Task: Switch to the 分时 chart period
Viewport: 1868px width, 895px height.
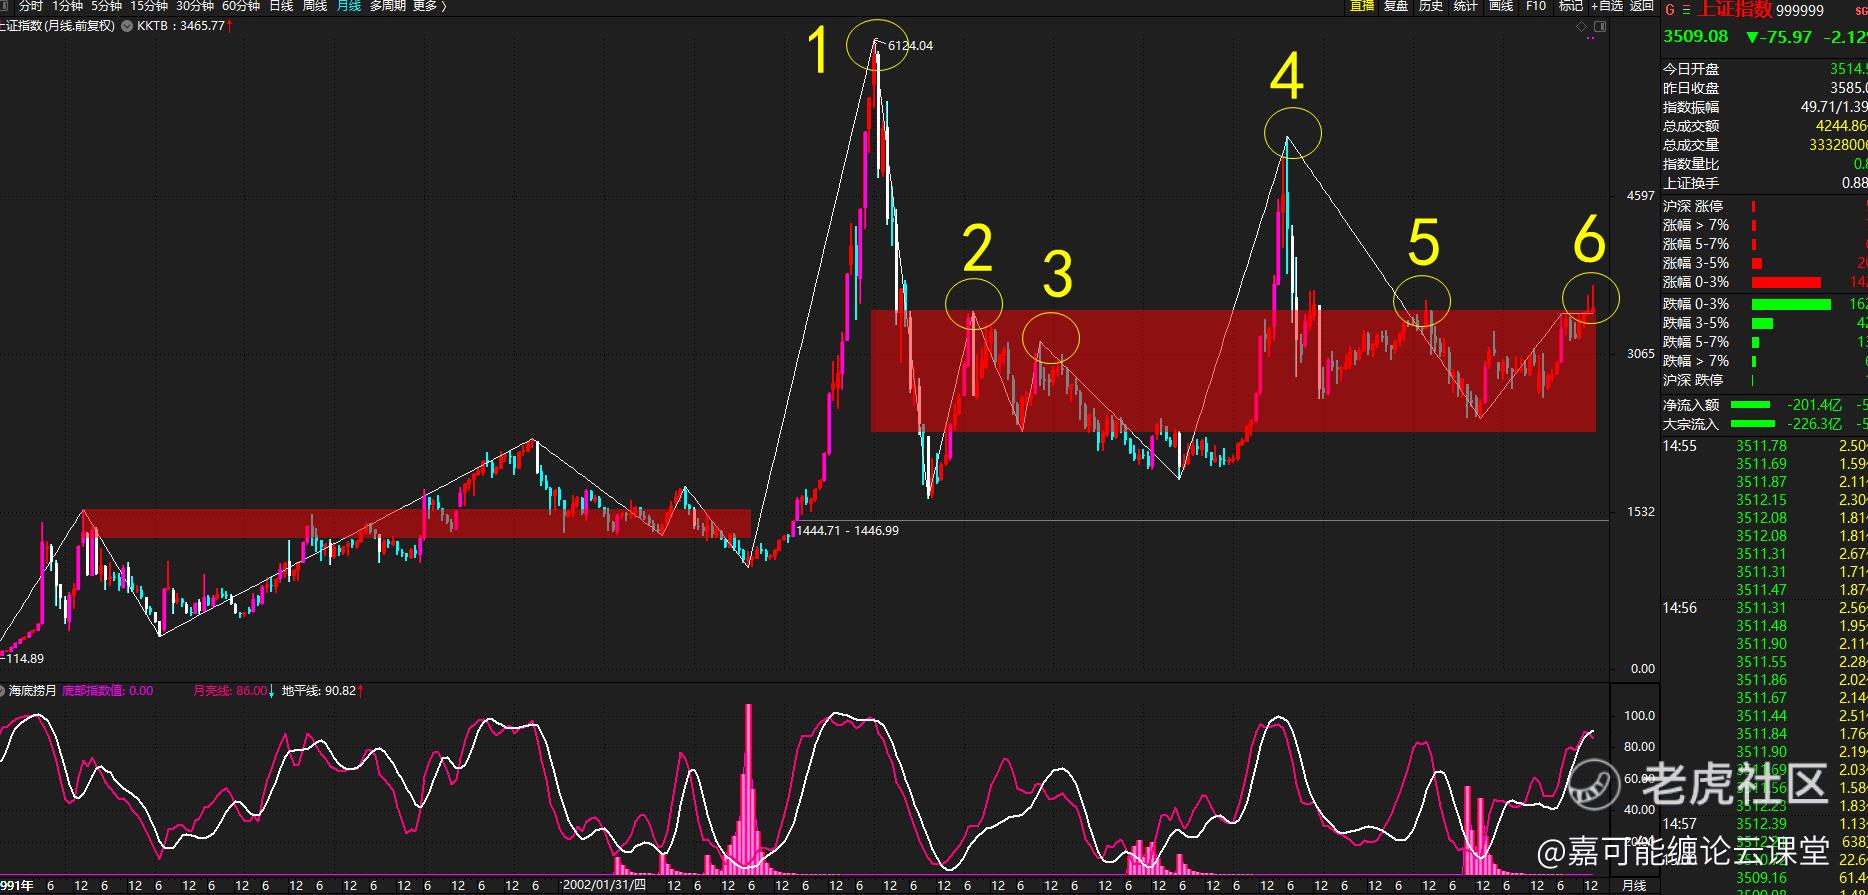Action: pos(30,6)
